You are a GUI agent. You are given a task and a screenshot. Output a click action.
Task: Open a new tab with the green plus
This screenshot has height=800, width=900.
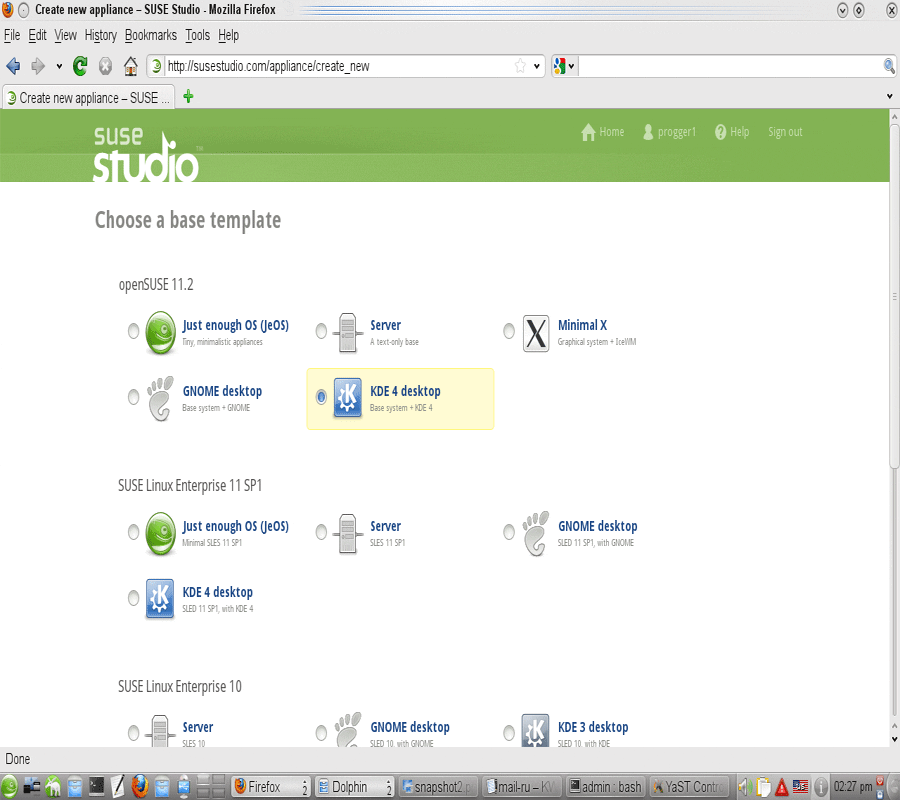(x=188, y=96)
